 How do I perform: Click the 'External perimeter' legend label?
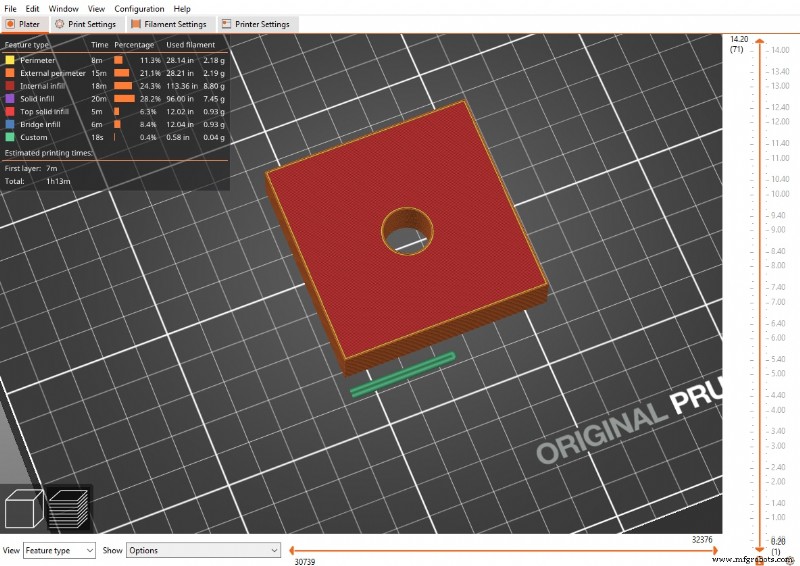53,73
